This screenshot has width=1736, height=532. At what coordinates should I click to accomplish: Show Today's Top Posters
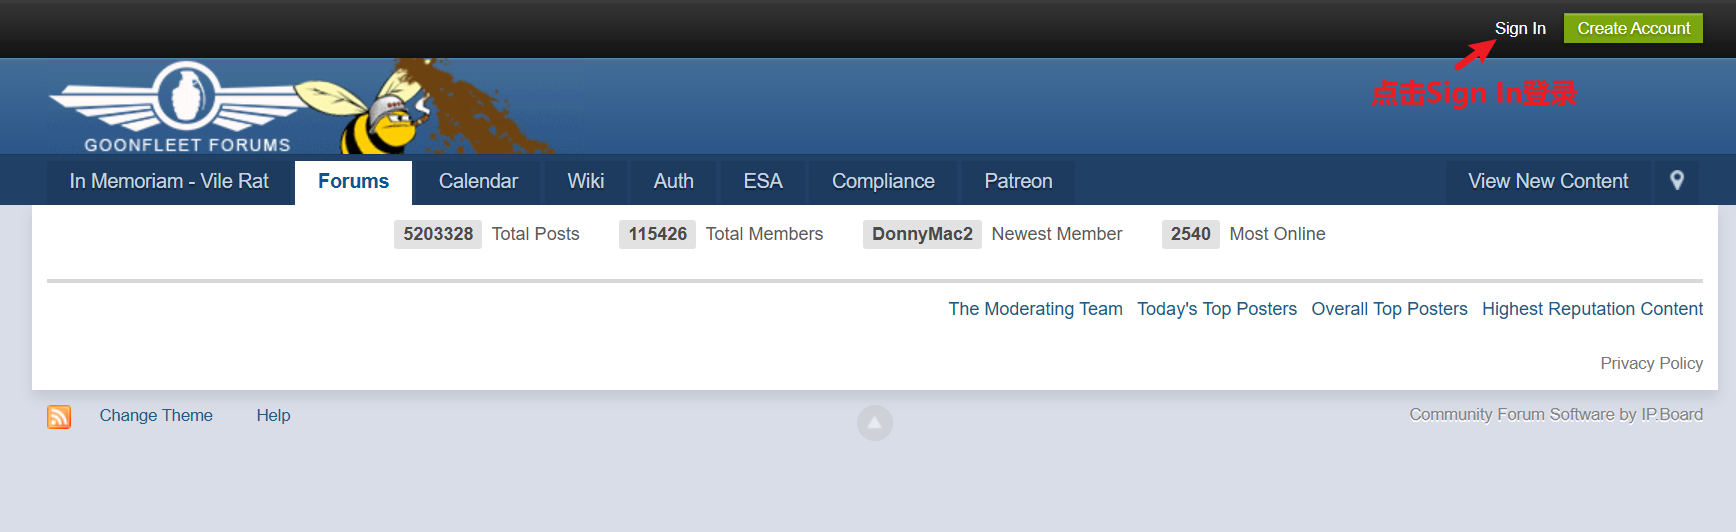[x=1216, y=309]
